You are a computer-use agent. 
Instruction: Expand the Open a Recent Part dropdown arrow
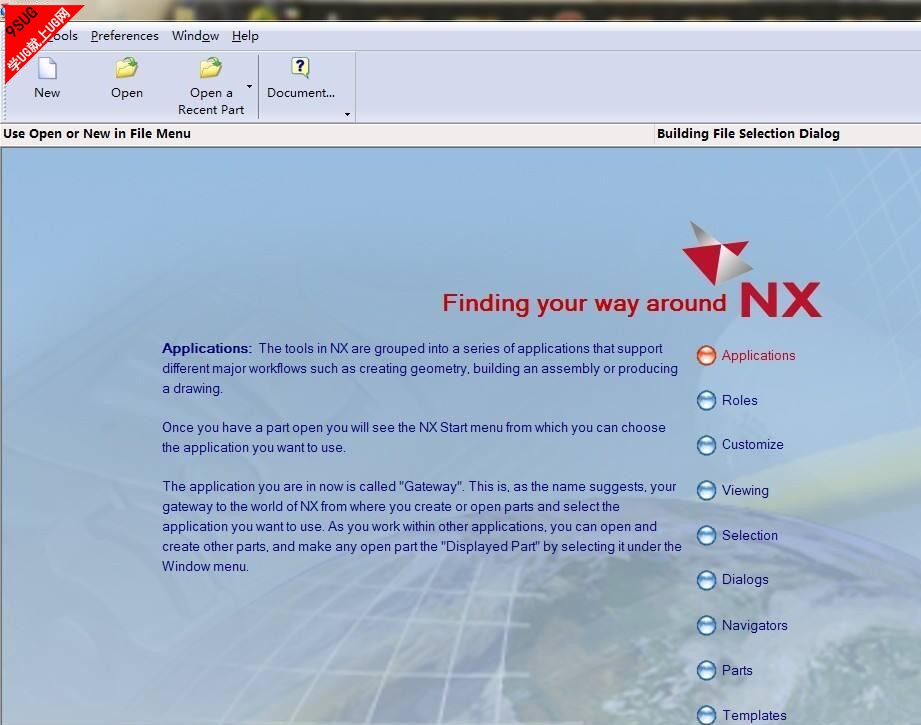250,86
